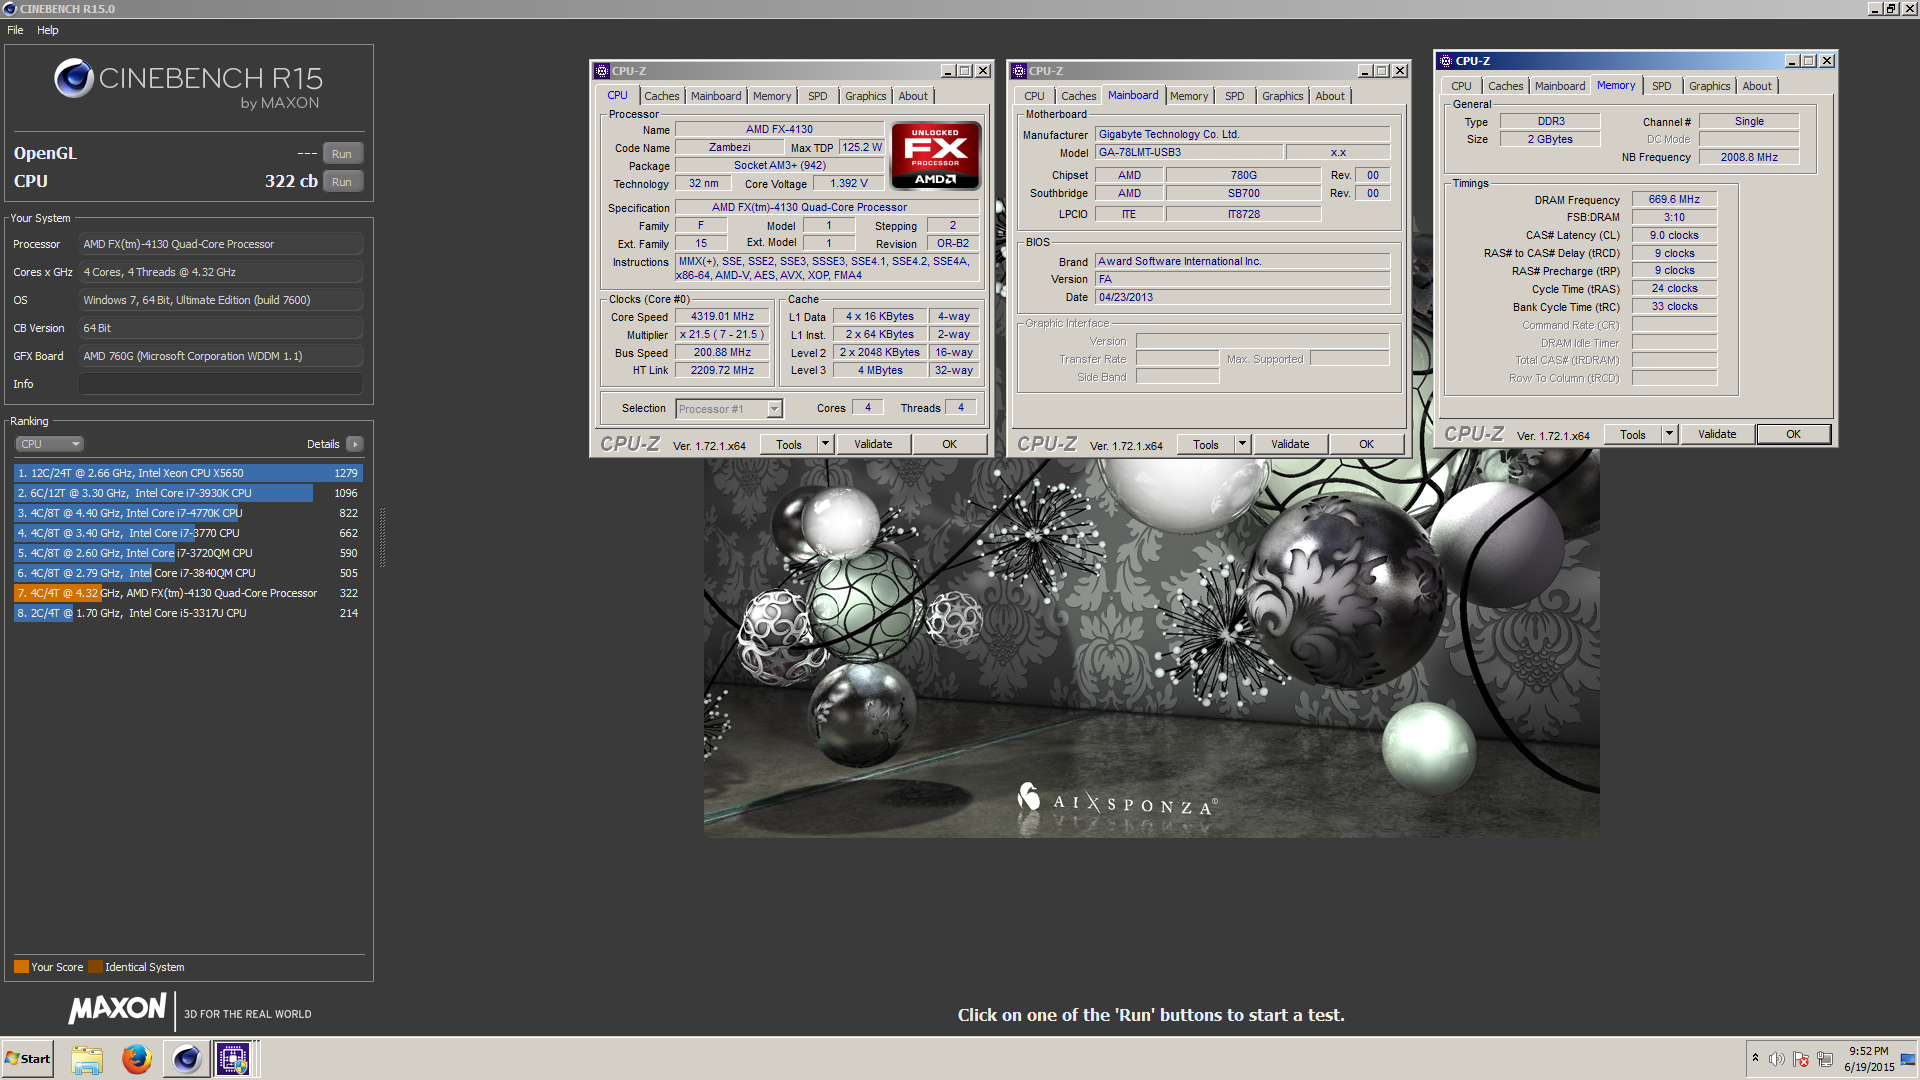Screen dimensions: 1920x1080
Task: Open Memory tab in first CPU-Z window
Action: click(x=772, y=96)
